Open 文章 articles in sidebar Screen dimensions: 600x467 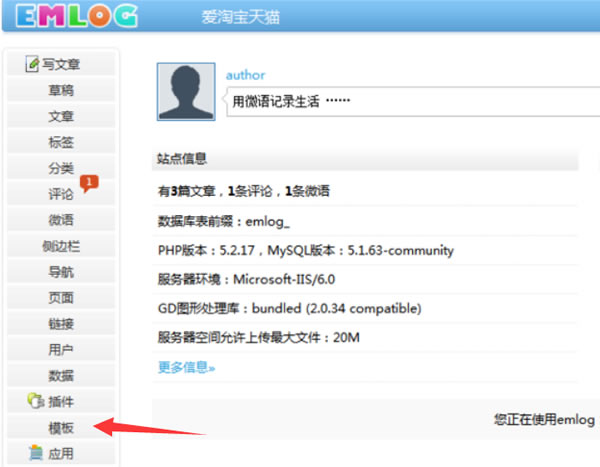61,116
